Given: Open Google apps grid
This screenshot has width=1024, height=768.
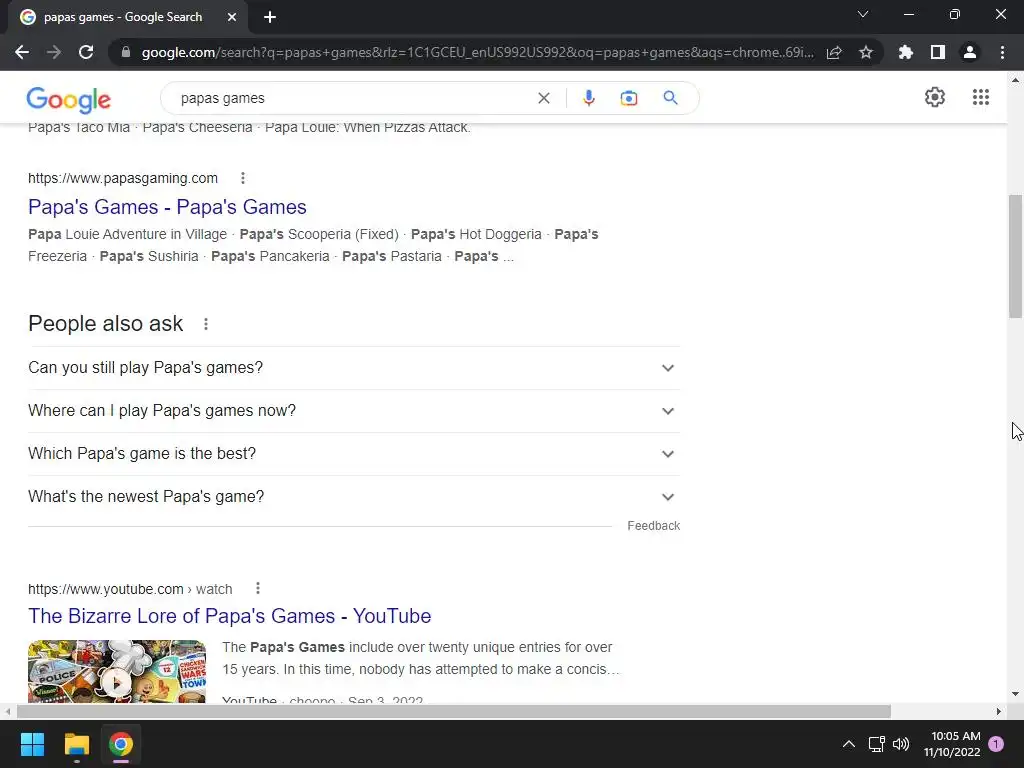Looking at the screenshot, I should [980, 97].
